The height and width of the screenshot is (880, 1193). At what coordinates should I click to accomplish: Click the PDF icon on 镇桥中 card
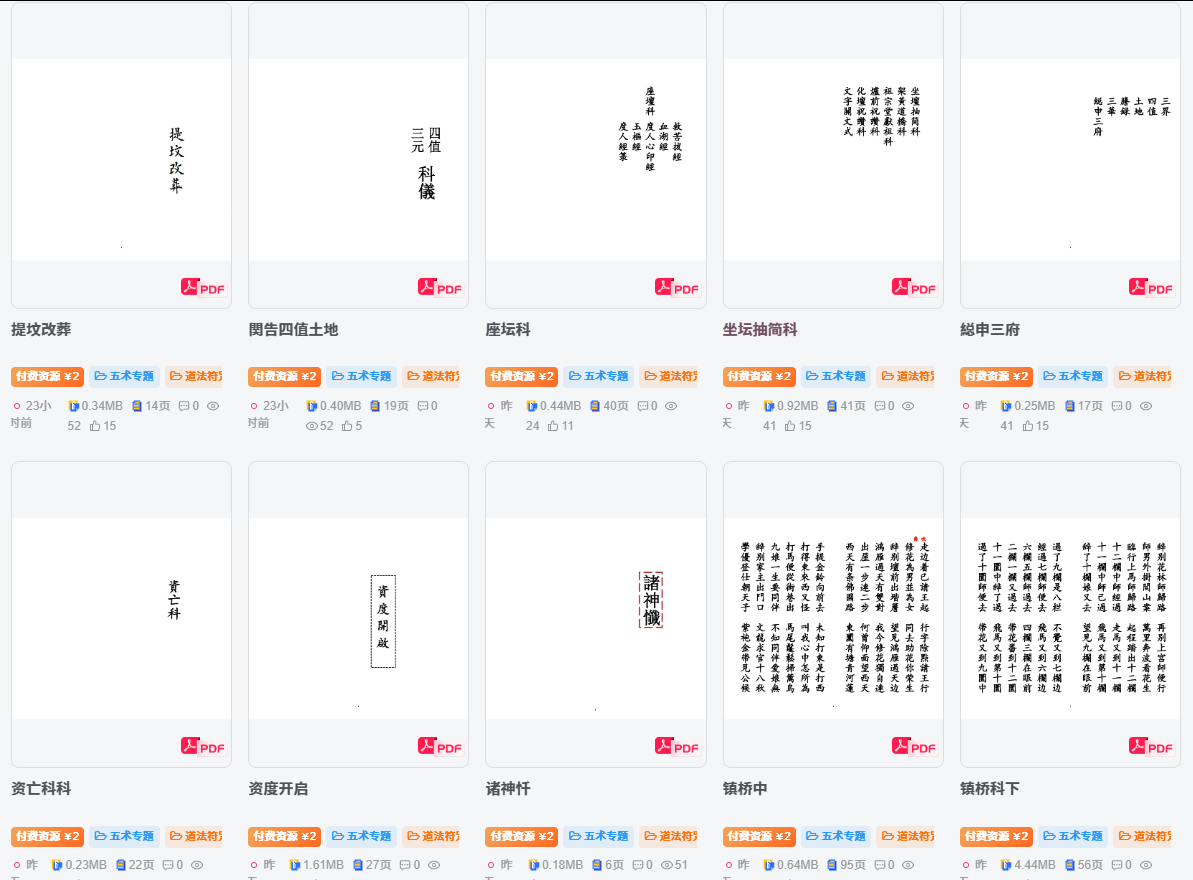click(x=914, y=747)
